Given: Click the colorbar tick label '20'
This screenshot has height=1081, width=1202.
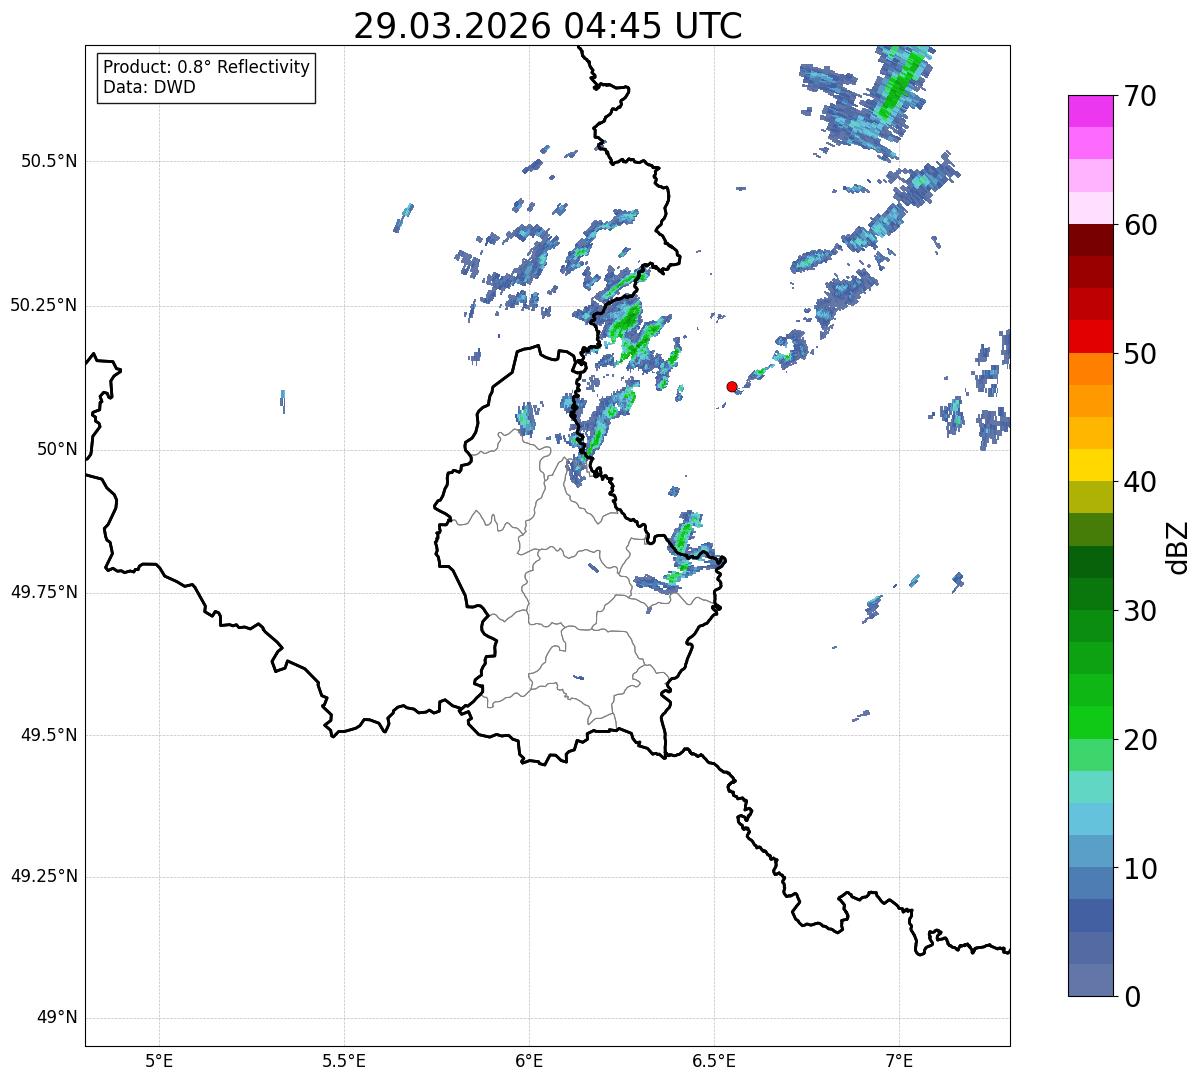Looking at the screenshot, I should tap(1140, 740).
